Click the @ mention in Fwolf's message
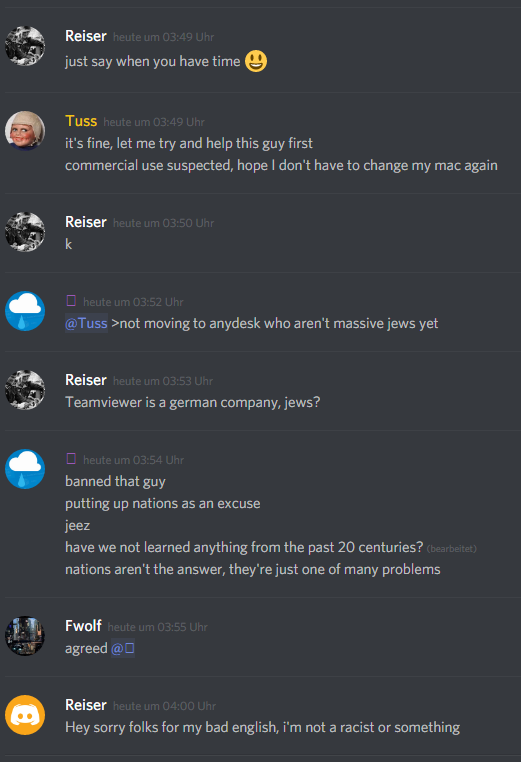521x762 pixels. (x=122, y=648)
